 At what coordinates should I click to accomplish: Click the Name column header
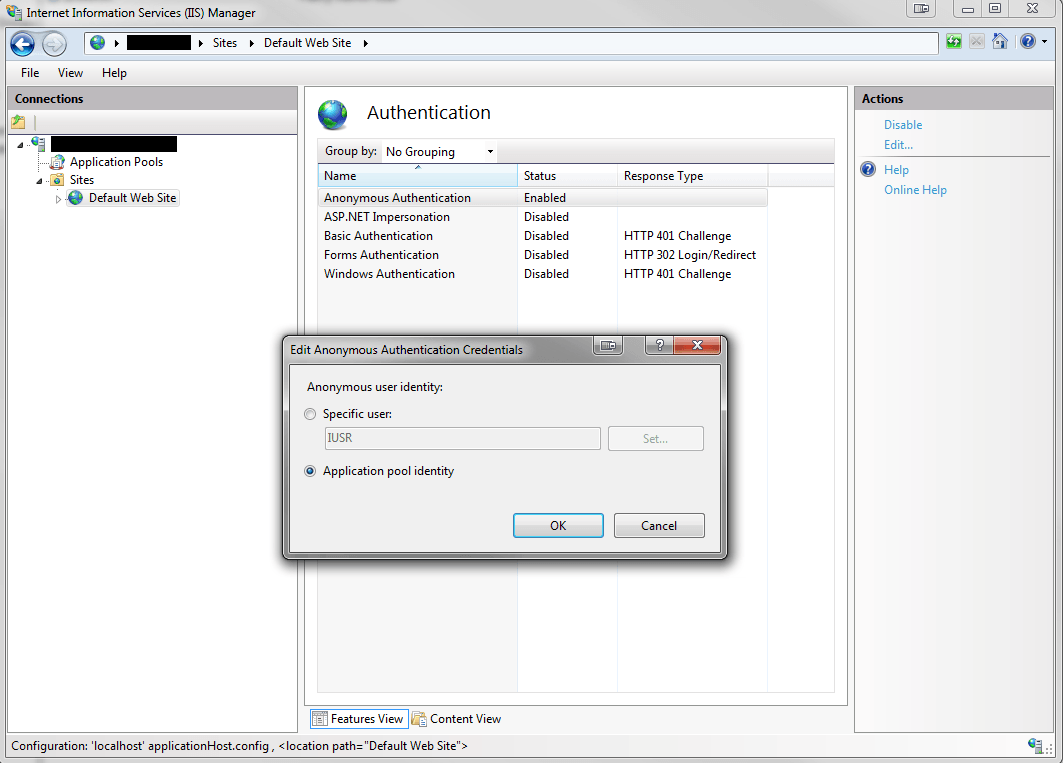pos(417,176)
